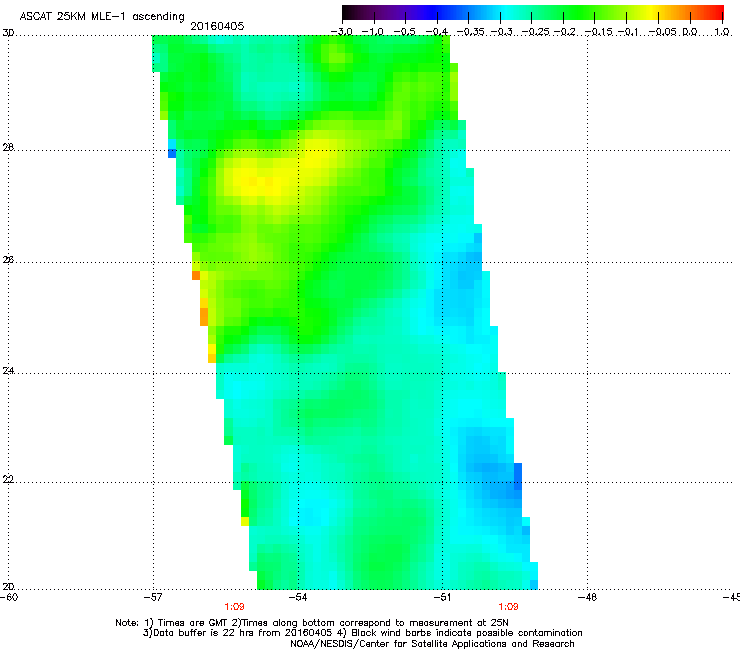Screen dimensions: 740x650
Task: Click the title "ASCAT 25KM MLE-1 ascending"
Action: [102, 17]
